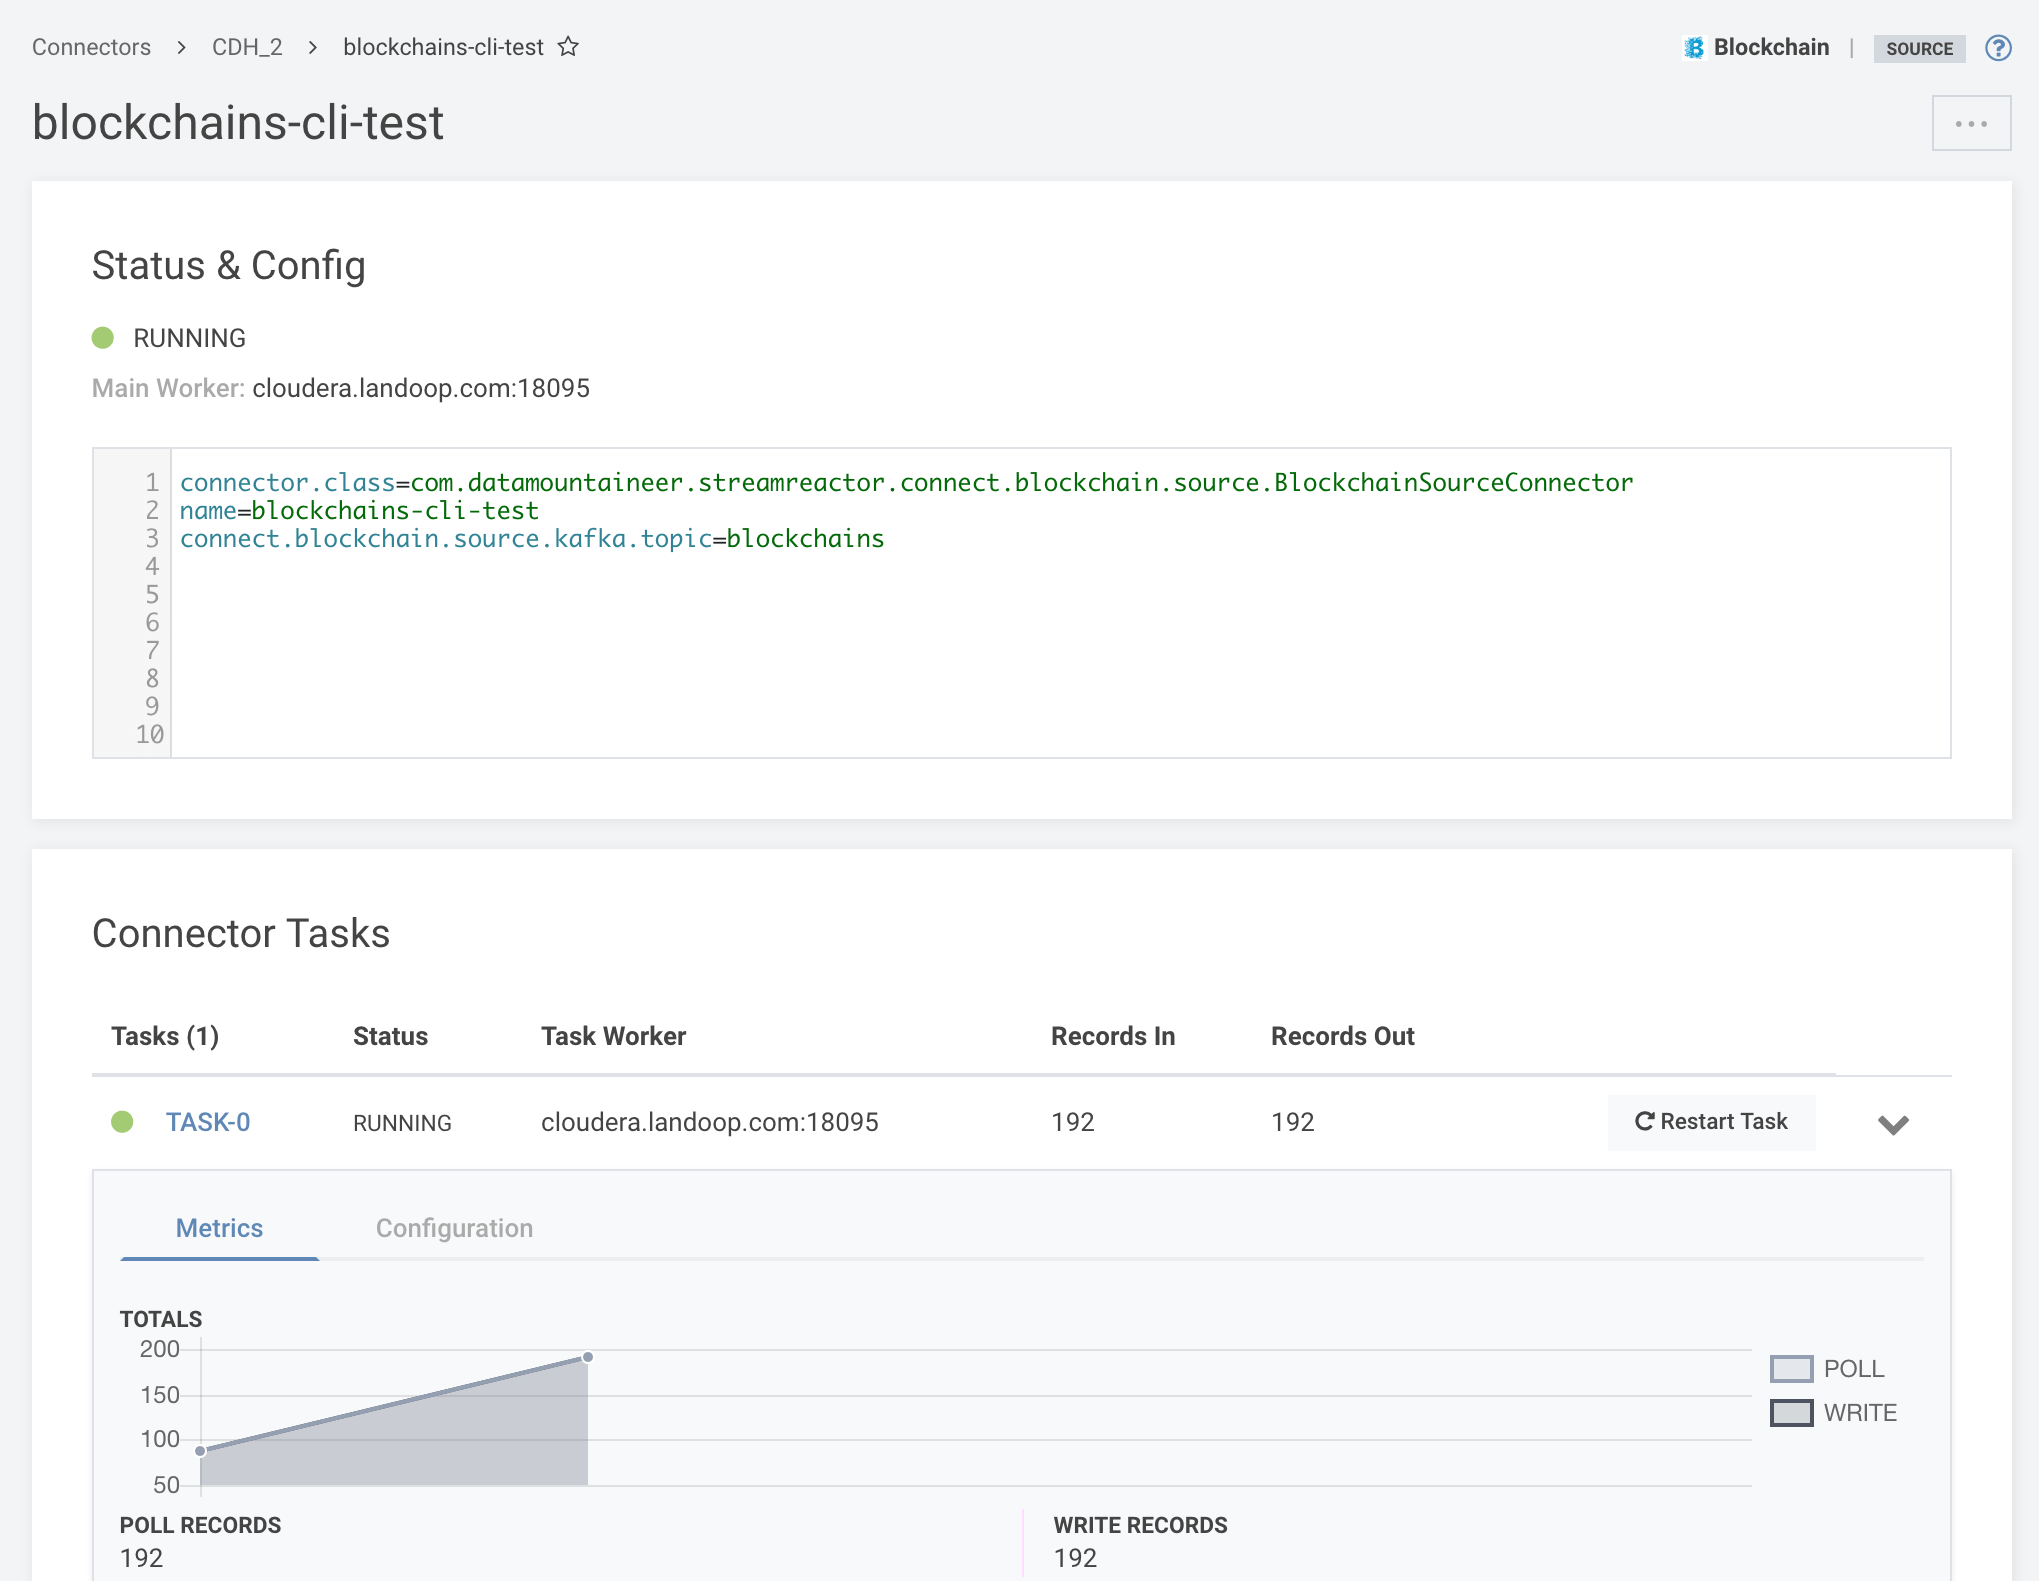Switch to the Metrics tab

pos(219,1228)
